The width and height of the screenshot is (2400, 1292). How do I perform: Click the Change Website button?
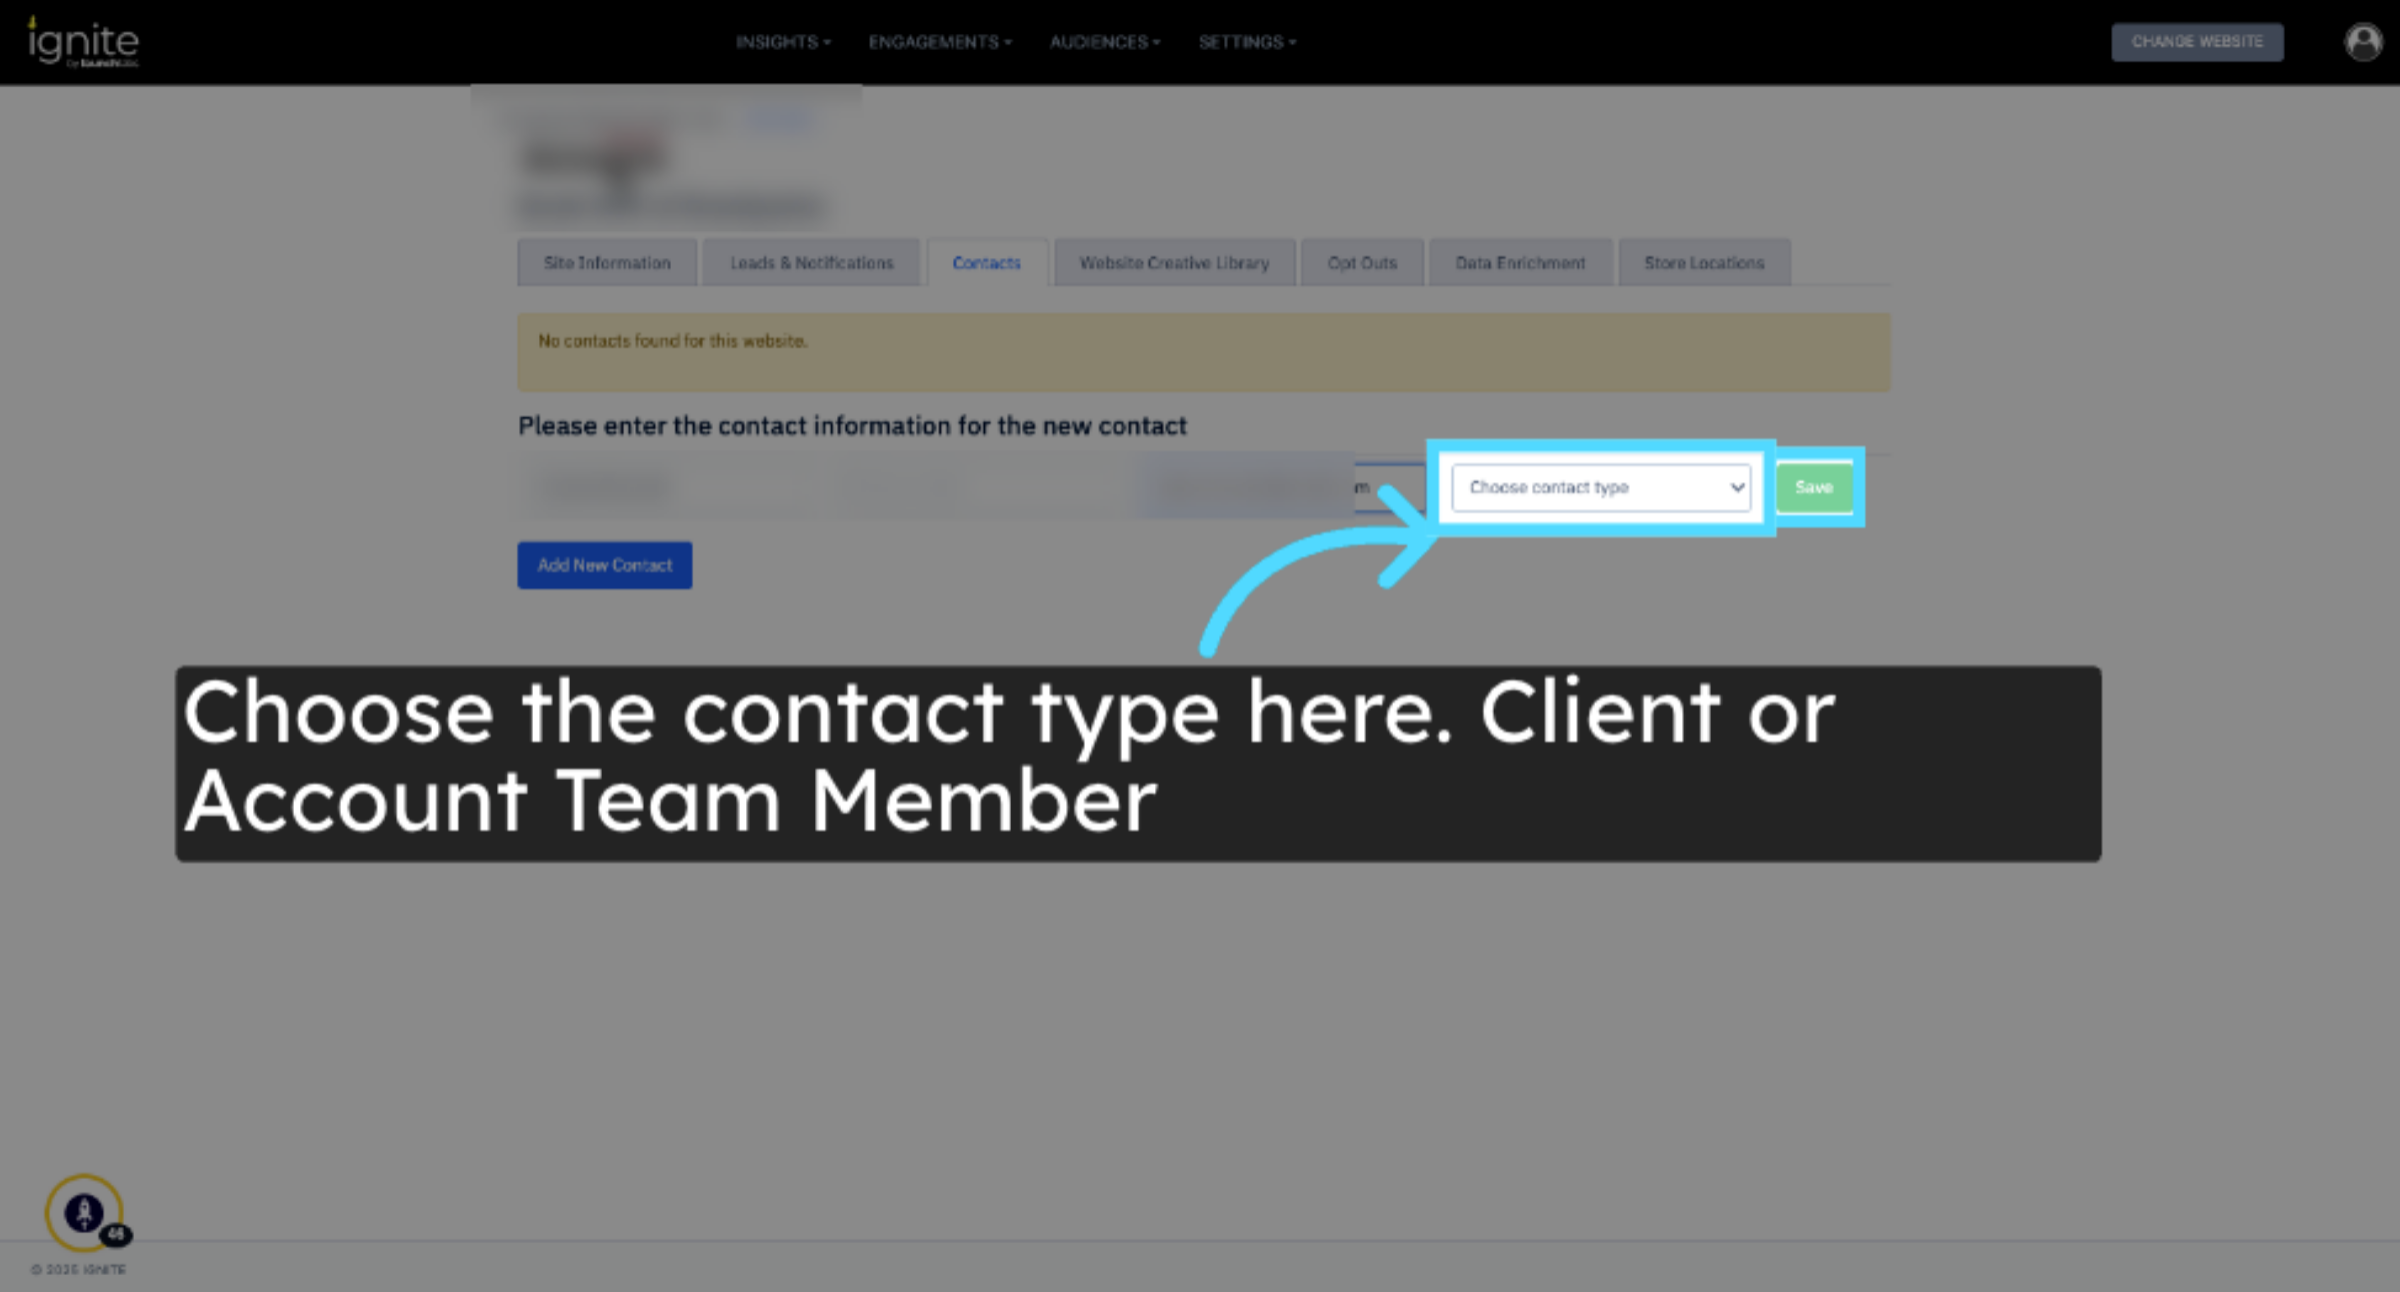tap(2197, 42)
